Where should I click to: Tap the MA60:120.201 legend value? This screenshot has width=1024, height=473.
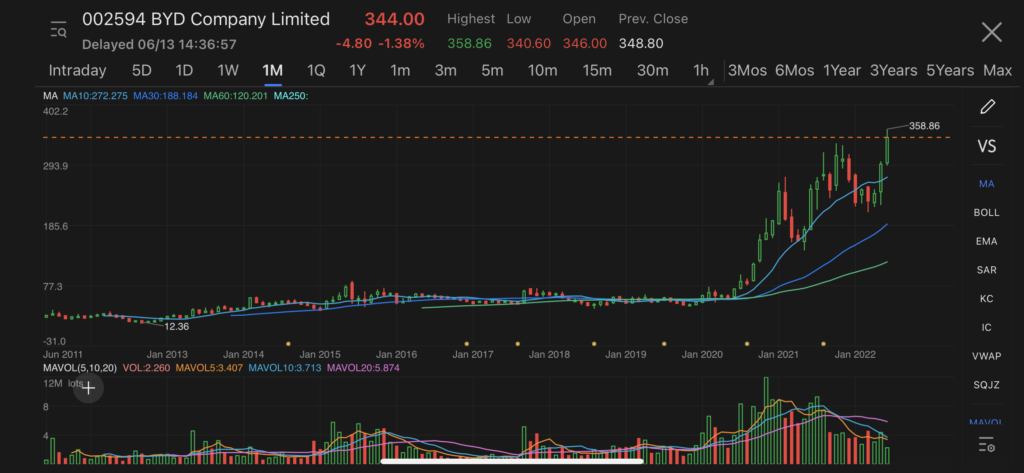pos(236,96)
